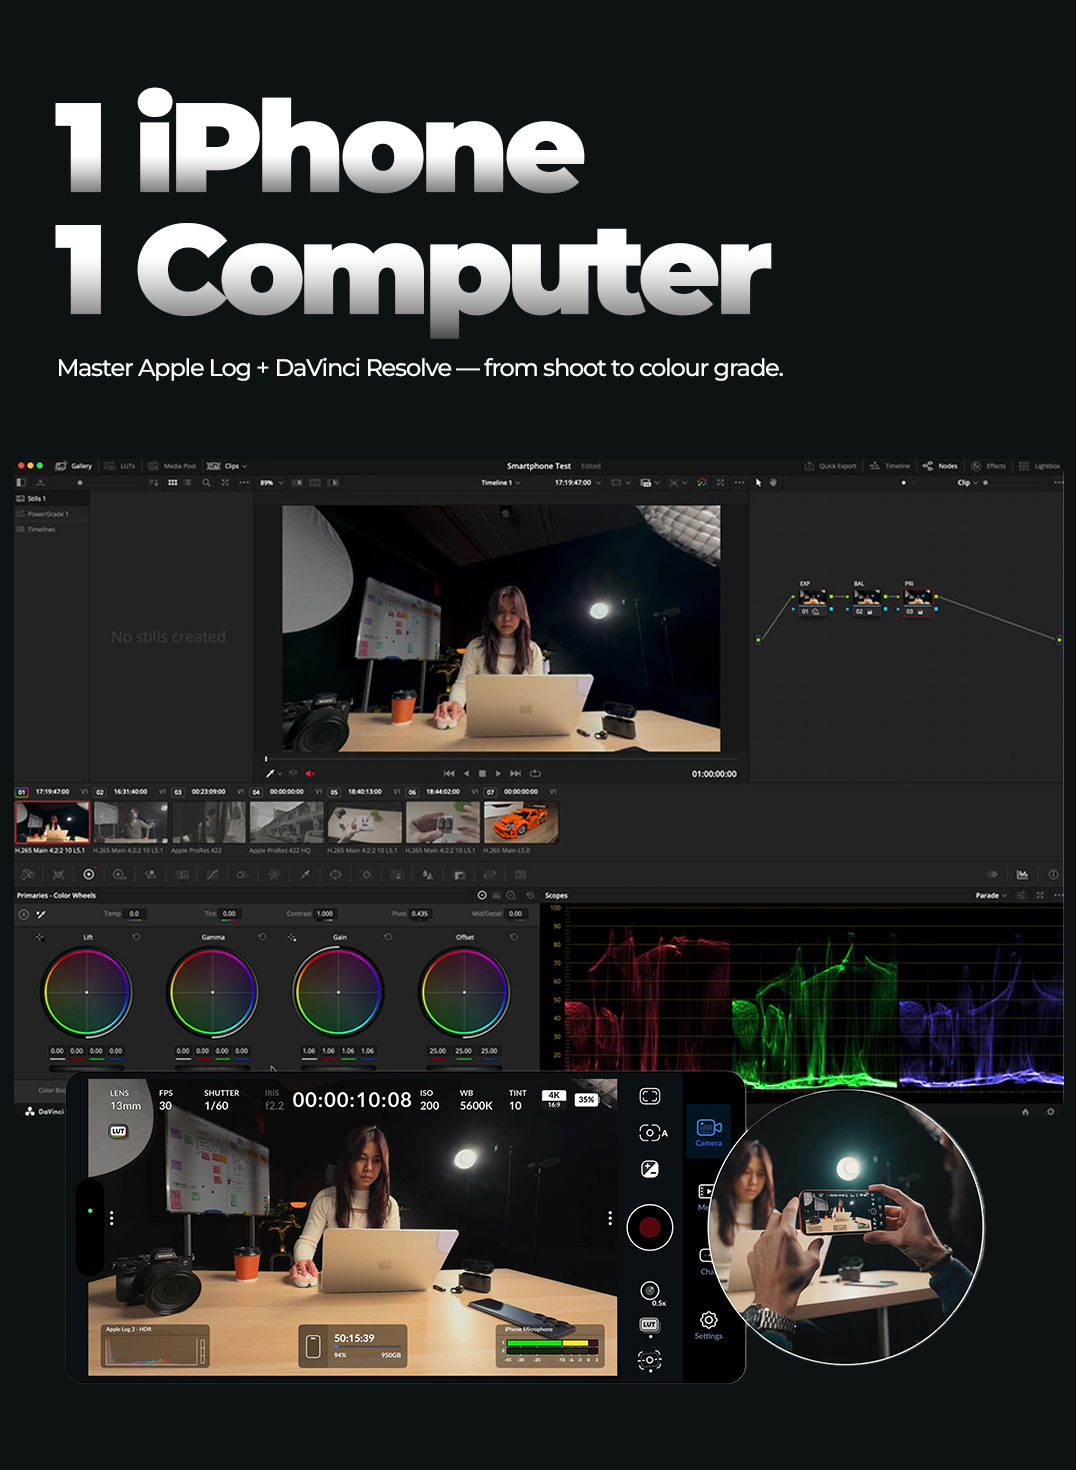Screen dimensions: 1076x1470
Task: Tap the WB 5600K setting
Action: point(476,1100)
